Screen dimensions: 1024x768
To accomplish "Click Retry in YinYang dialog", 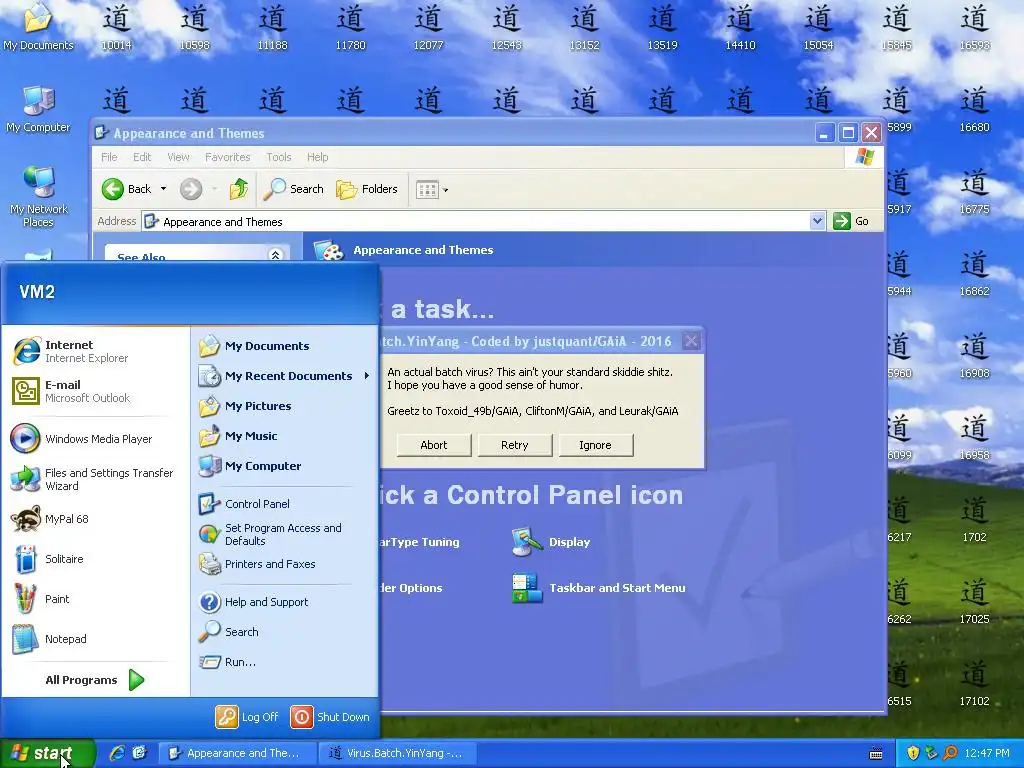I will [515, 445].
